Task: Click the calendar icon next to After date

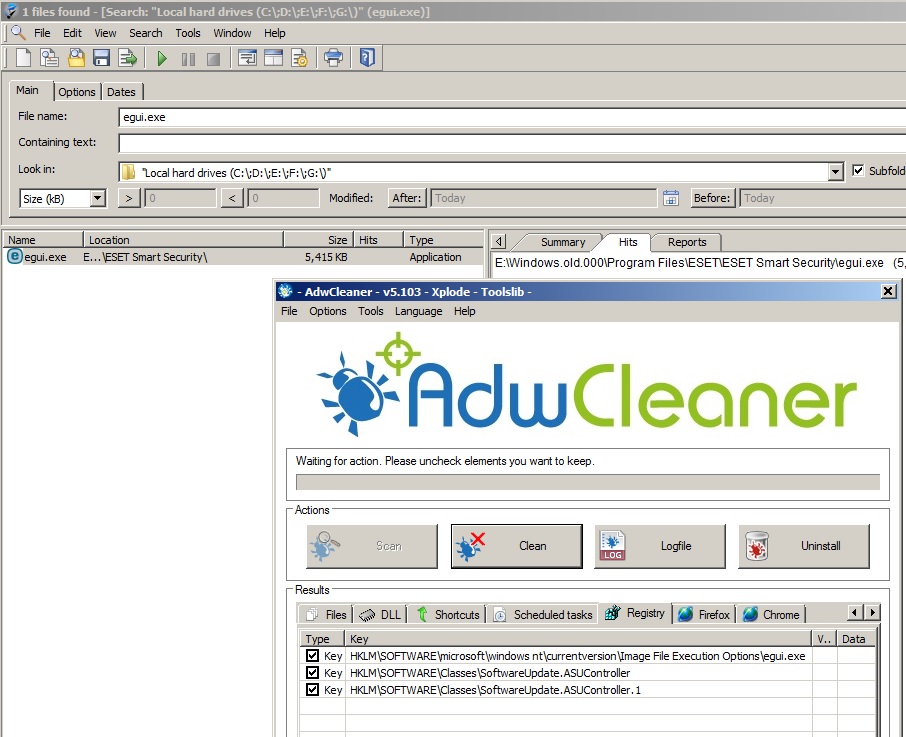Action: pos(670,198)
